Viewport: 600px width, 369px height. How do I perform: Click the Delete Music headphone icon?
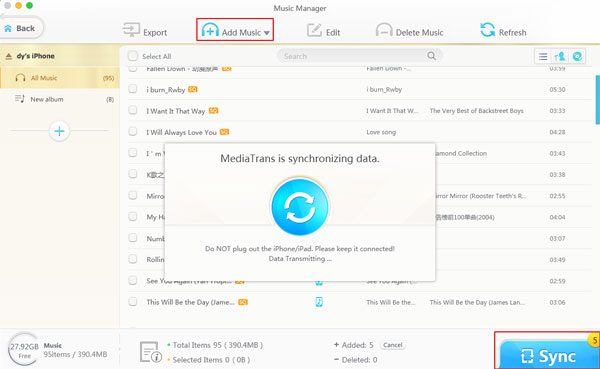[x=384, y=29]
